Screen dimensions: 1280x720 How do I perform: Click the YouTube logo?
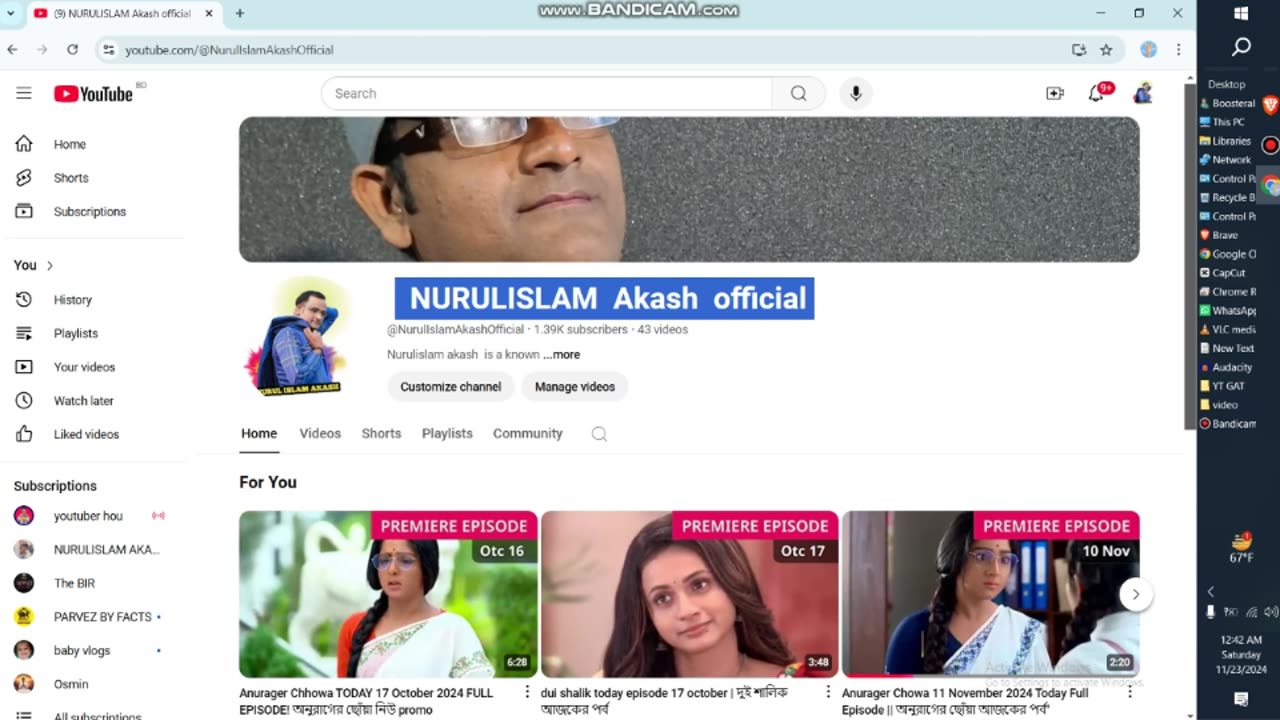coord(93,93)
